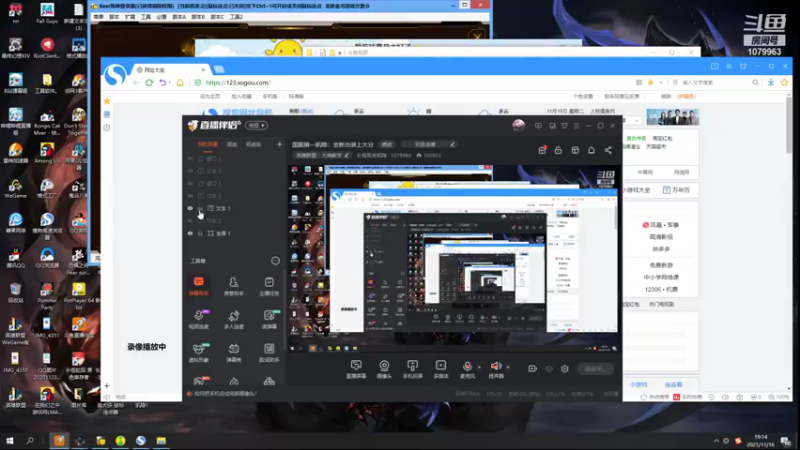Add phone screen cast source (手机投屏)
800x450 pixels.
[x=412, y=368]
